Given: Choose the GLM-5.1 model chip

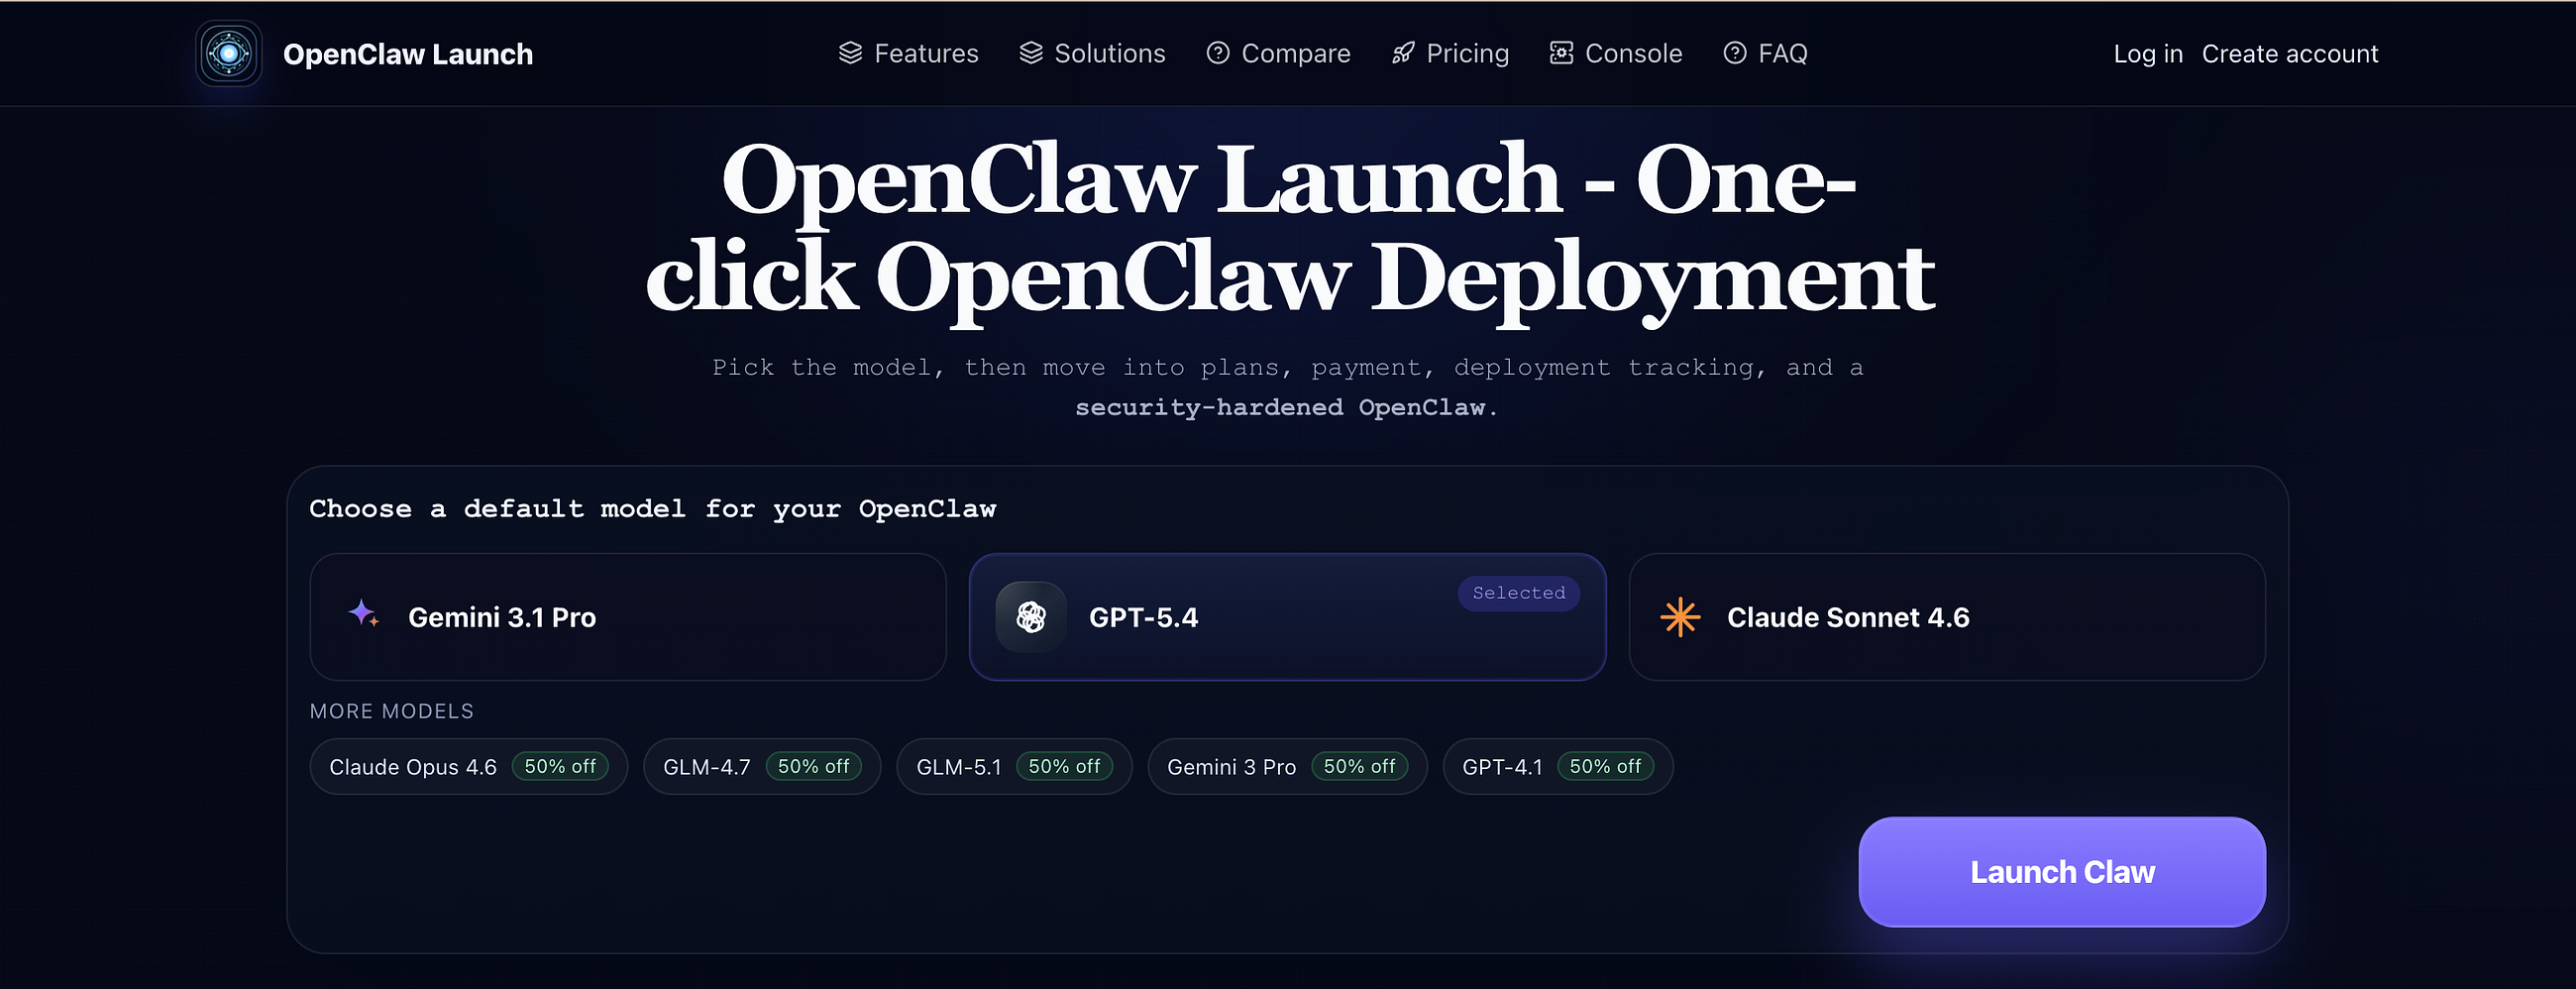Looking at the screenshot, I should 1014,767.
